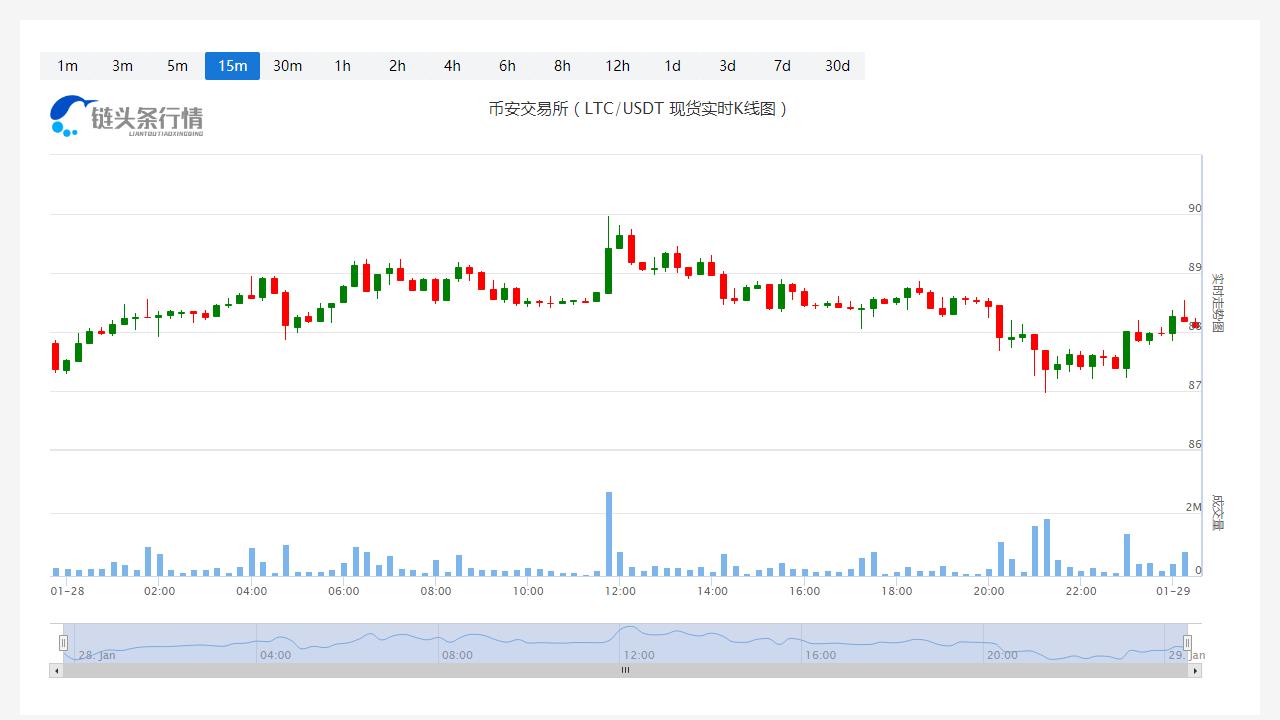This screenshot has width=1280, height=720.
Task: Select the 3m interval tab
Action: coord(122,66)
